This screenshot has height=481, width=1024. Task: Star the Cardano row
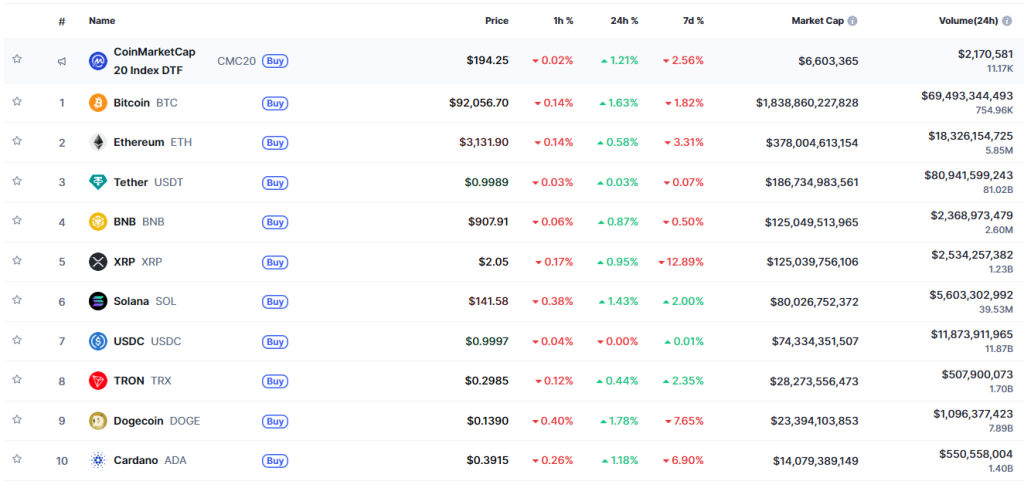click(17, 459)
